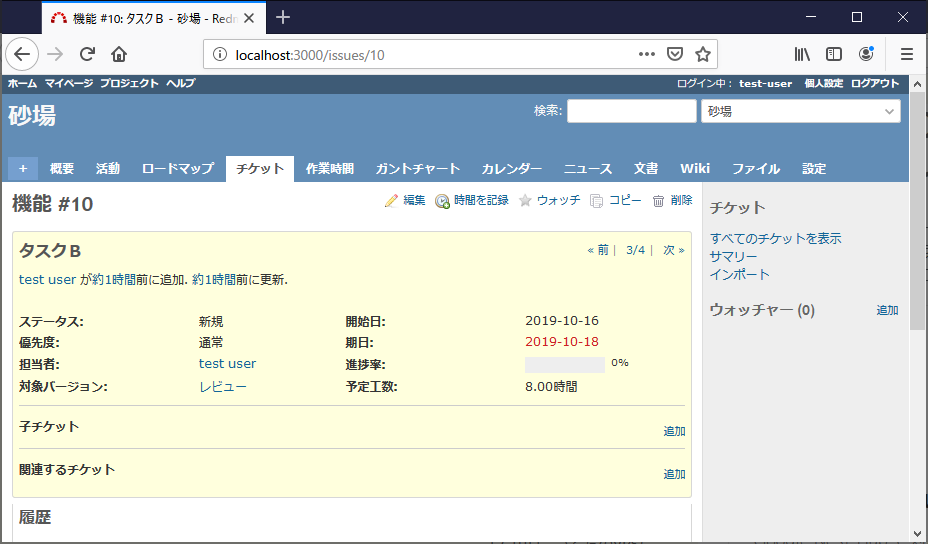The width and height of the screenshot is (928, 544).
Task: Open サマリー in sidebar
Action: (733, 257)
